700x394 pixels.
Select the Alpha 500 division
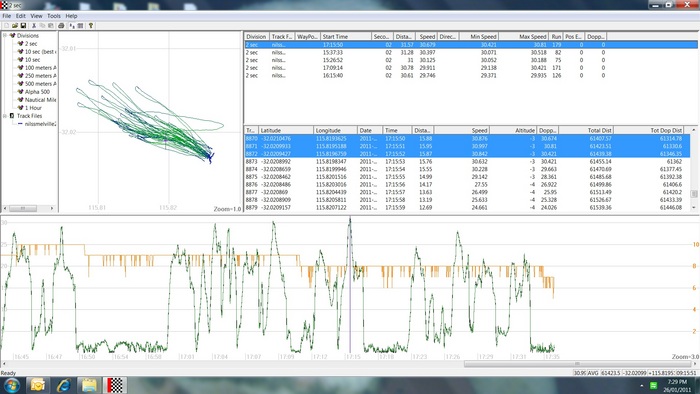click(x=37, y=91)
